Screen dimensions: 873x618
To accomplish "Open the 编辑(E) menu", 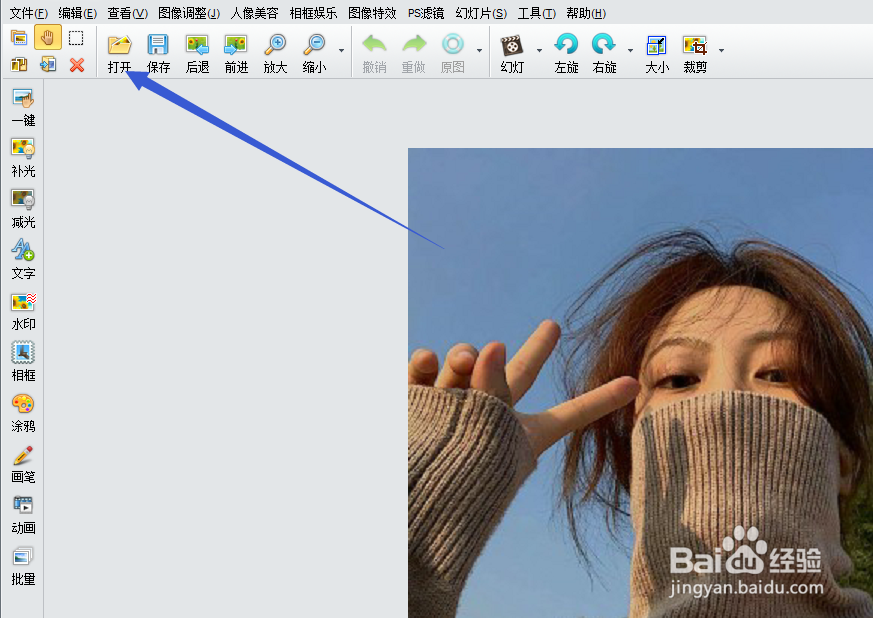I will pos(77,13).
